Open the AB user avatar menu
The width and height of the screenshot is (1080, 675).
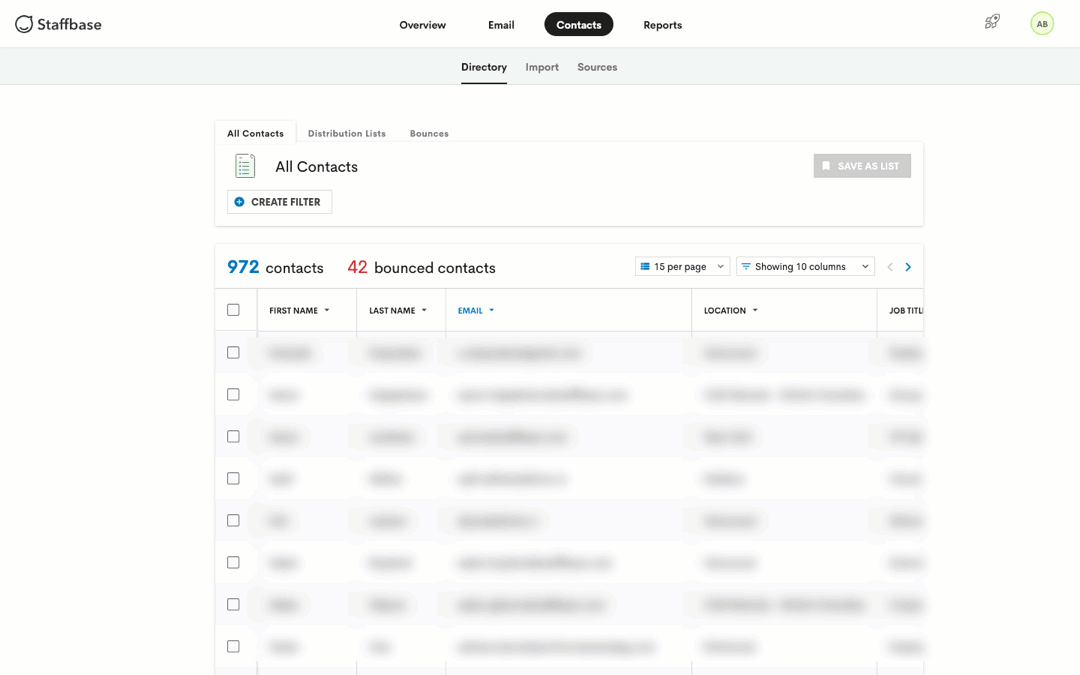click(x=1042, y=24)
